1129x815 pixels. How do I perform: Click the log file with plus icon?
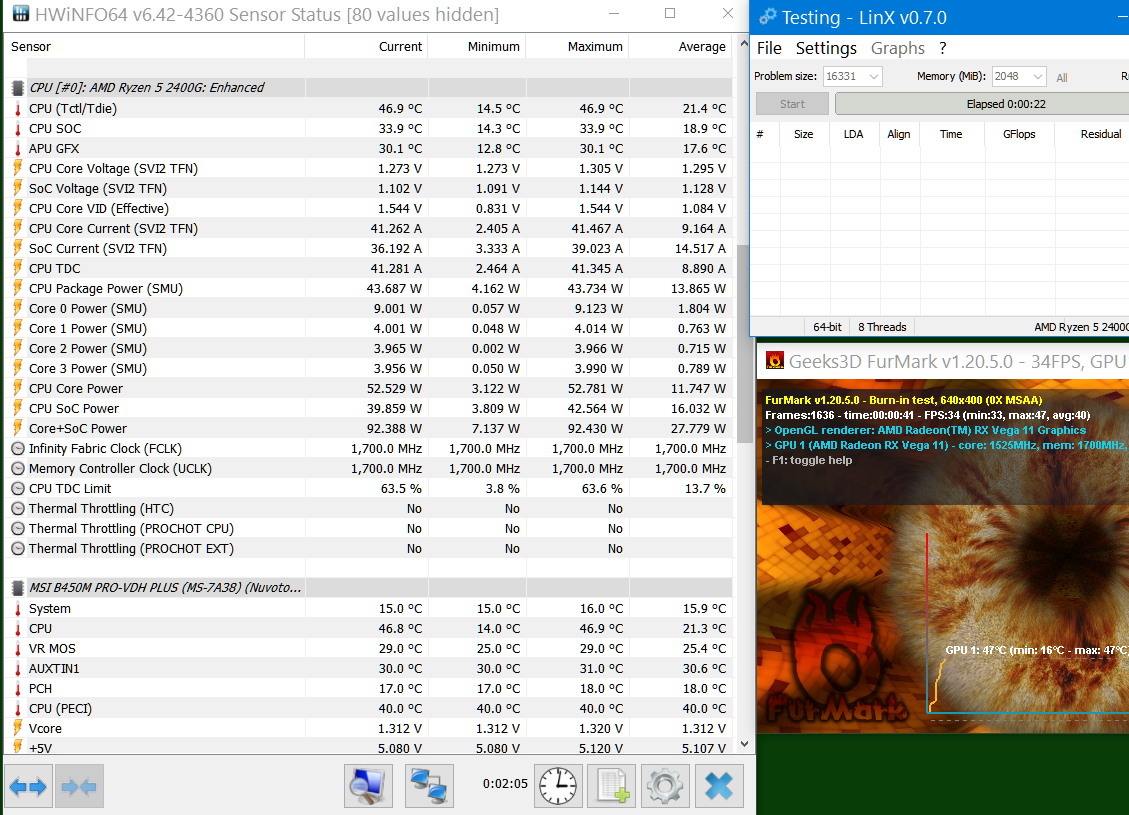coord(612,785)
